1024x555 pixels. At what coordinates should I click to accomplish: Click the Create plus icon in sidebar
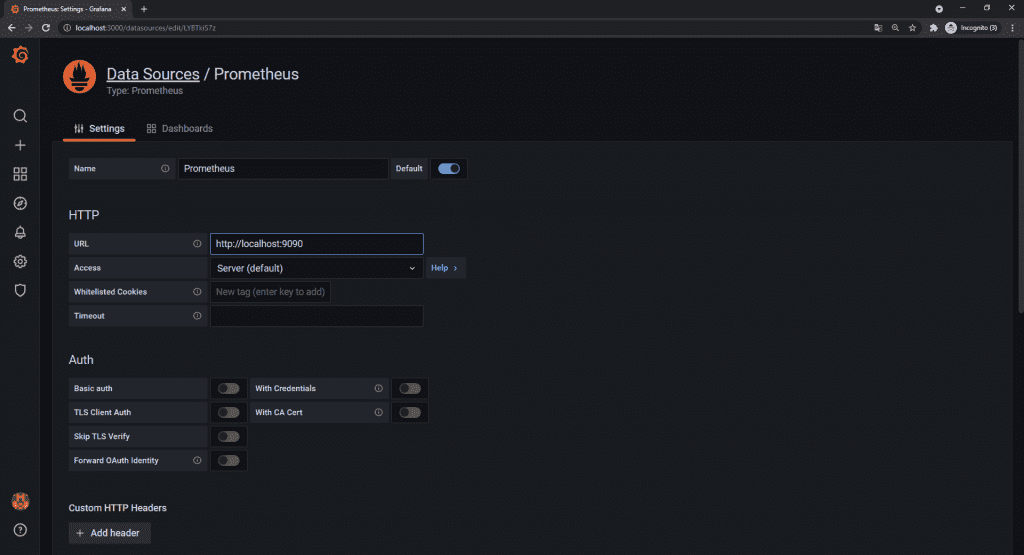tap(20, 145)
